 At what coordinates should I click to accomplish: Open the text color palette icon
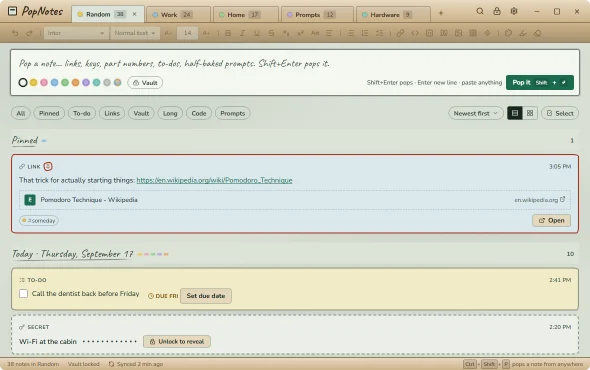pos(508,33)
